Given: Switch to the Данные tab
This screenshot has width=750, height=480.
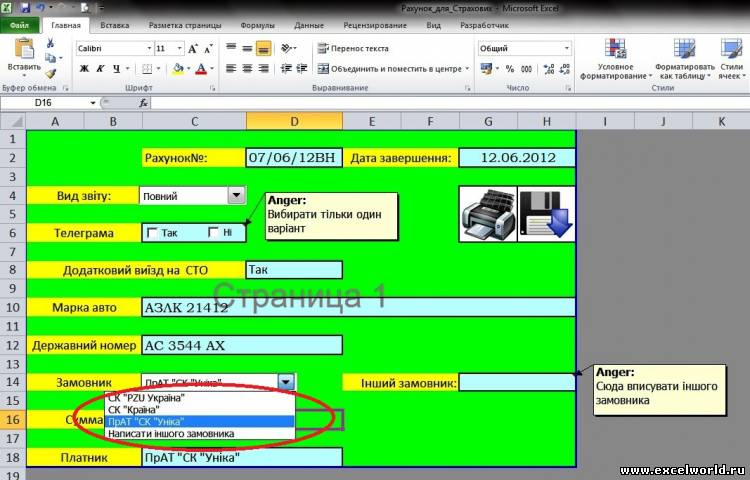Looking at the screenshot, I should [309, 25].
